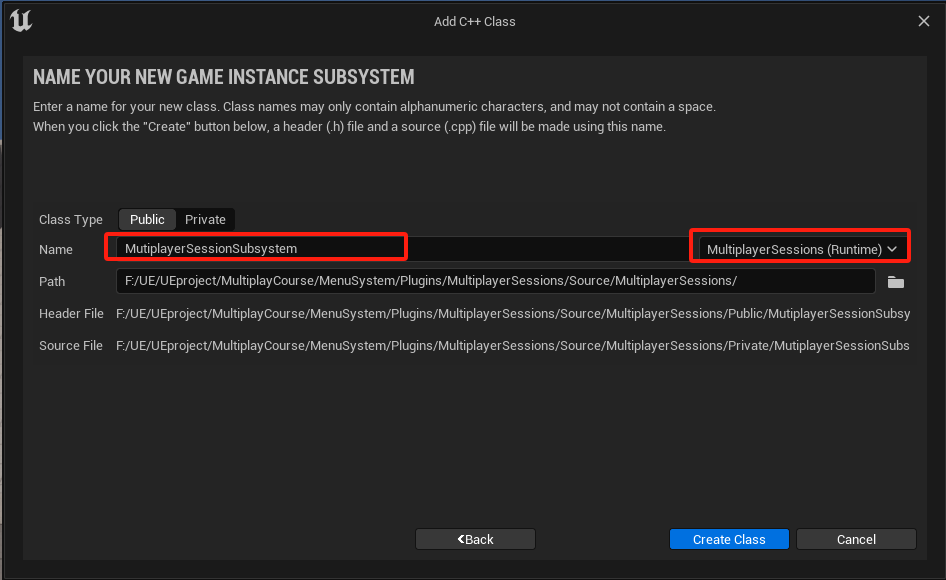
Task: Go back with the Back button
Action: pos(475,539)
